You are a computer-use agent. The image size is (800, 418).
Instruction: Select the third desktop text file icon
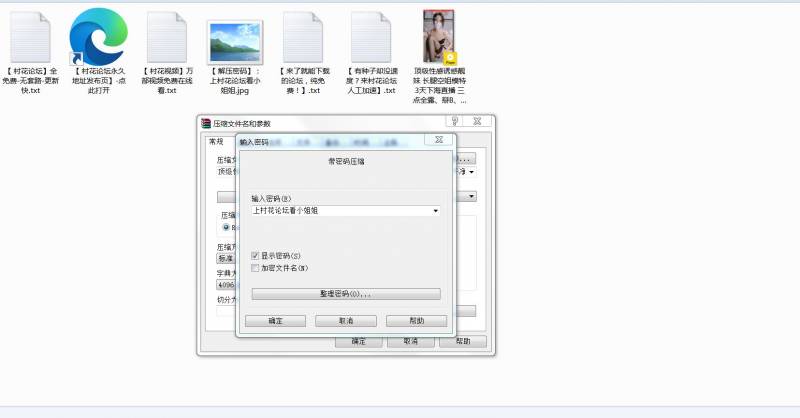coord(166,38)
